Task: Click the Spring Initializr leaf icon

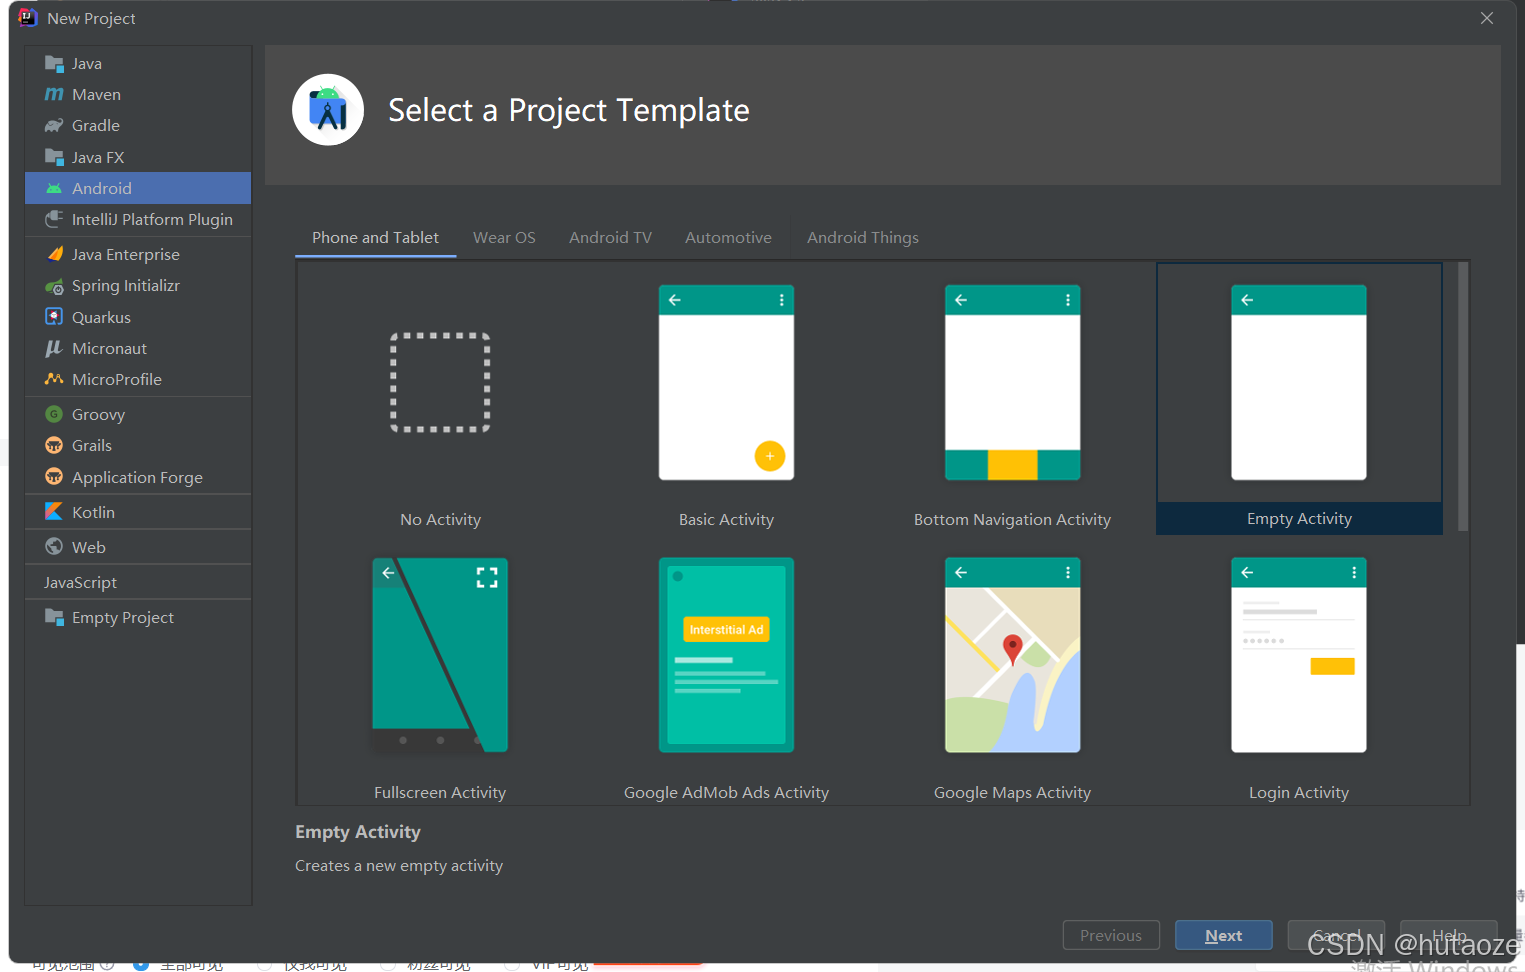Action: (x=54, y=286)
